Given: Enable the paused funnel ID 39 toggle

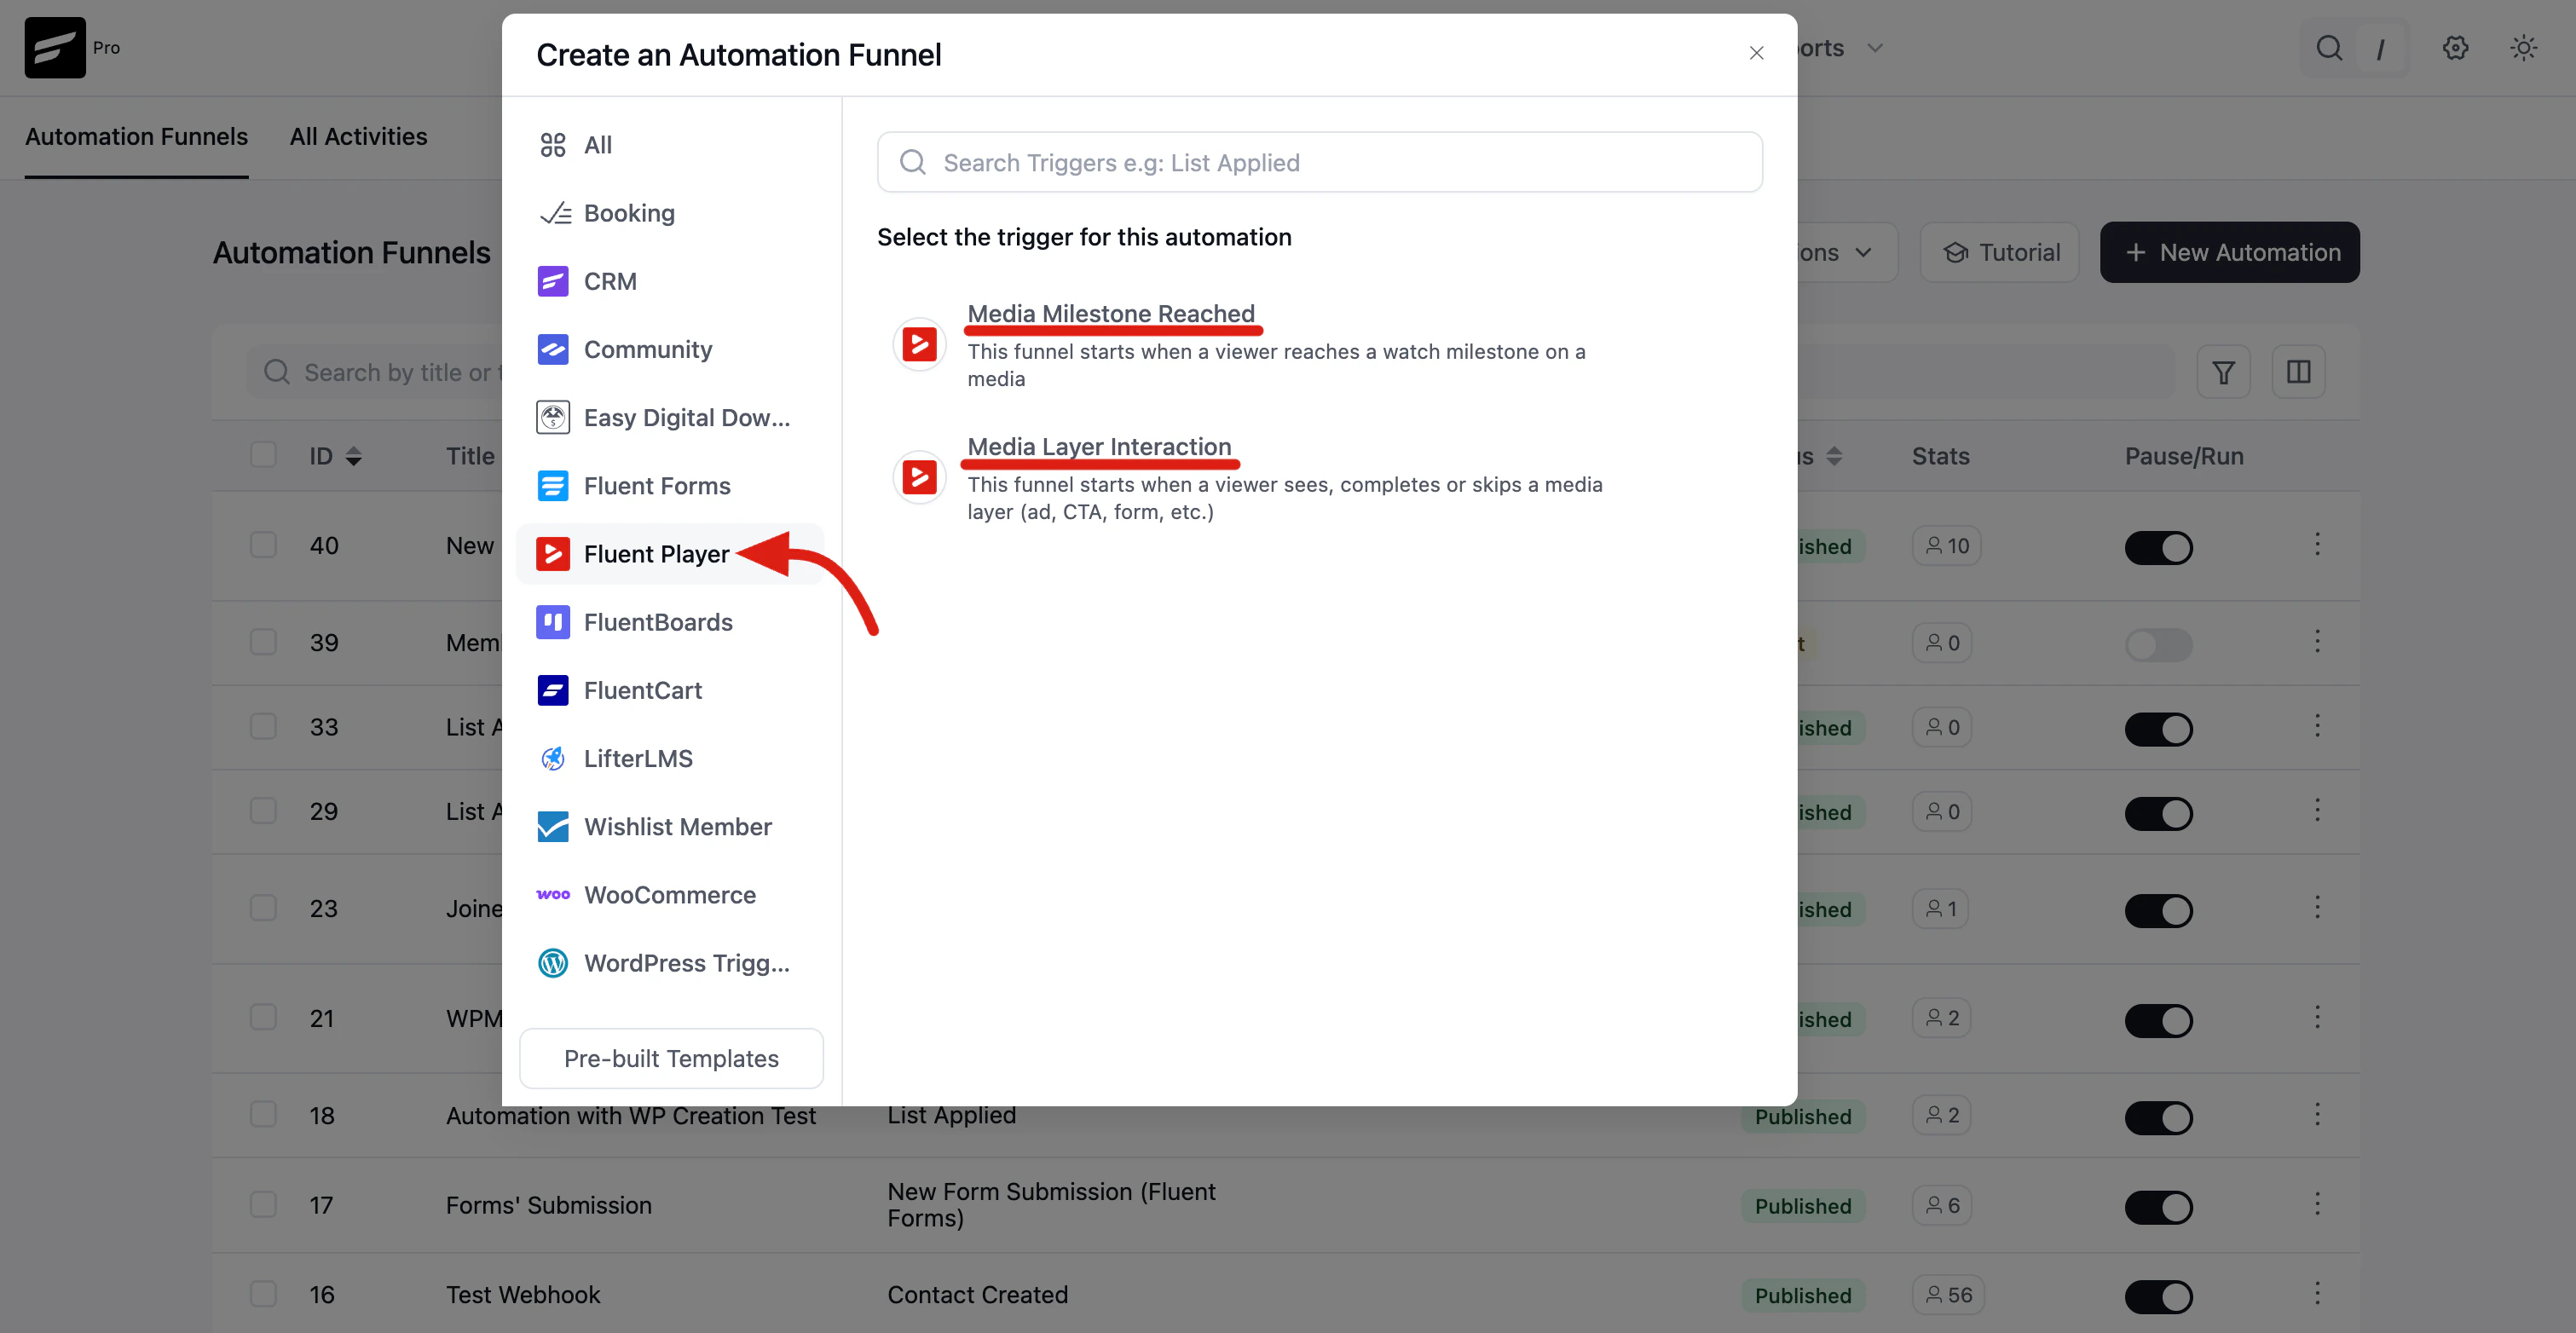Looking at the screenshot, I should pos(2158,644).
